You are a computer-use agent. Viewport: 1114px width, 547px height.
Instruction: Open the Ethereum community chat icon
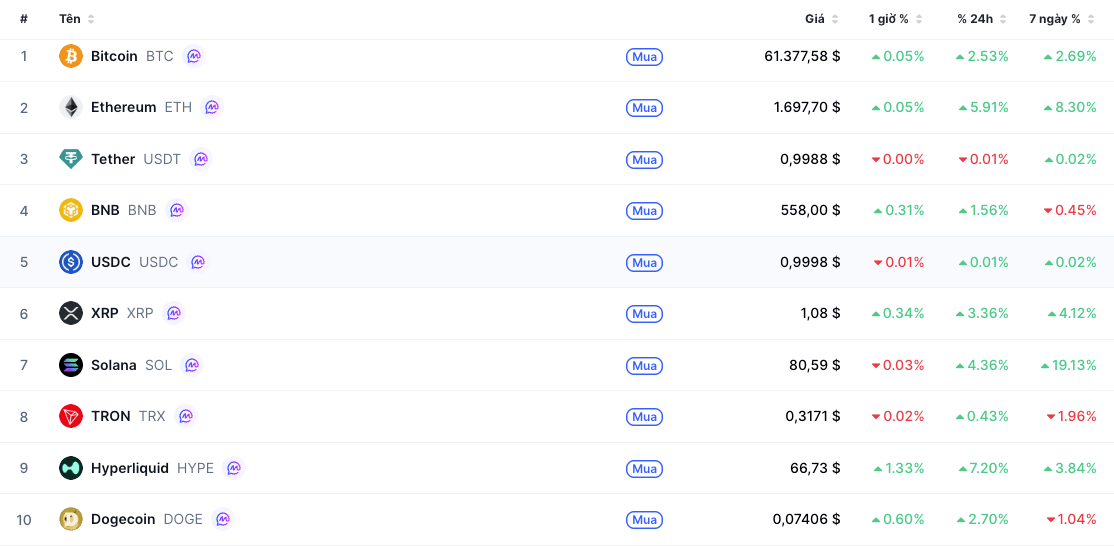click(x=212, y=107)
